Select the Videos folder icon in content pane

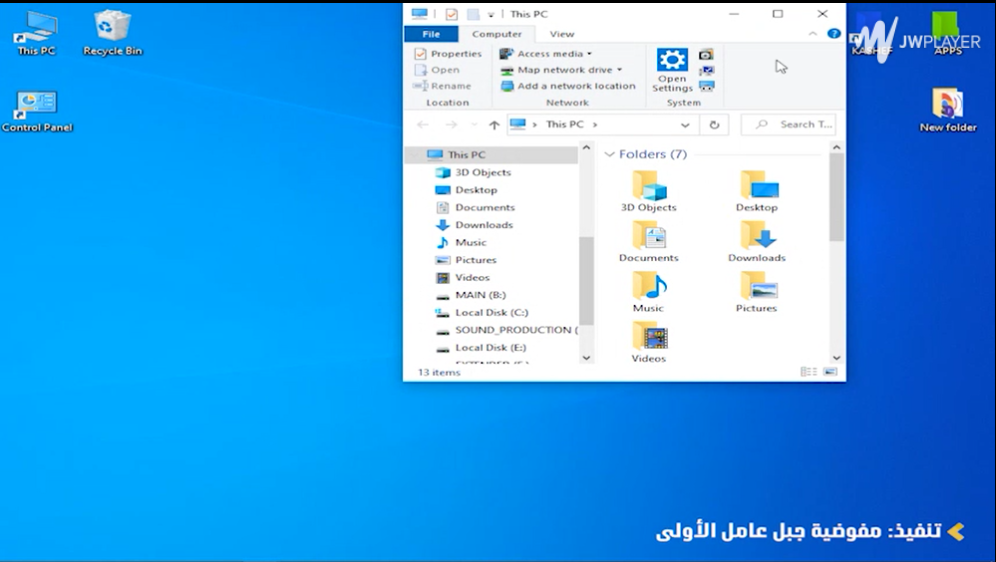(649, 342)
